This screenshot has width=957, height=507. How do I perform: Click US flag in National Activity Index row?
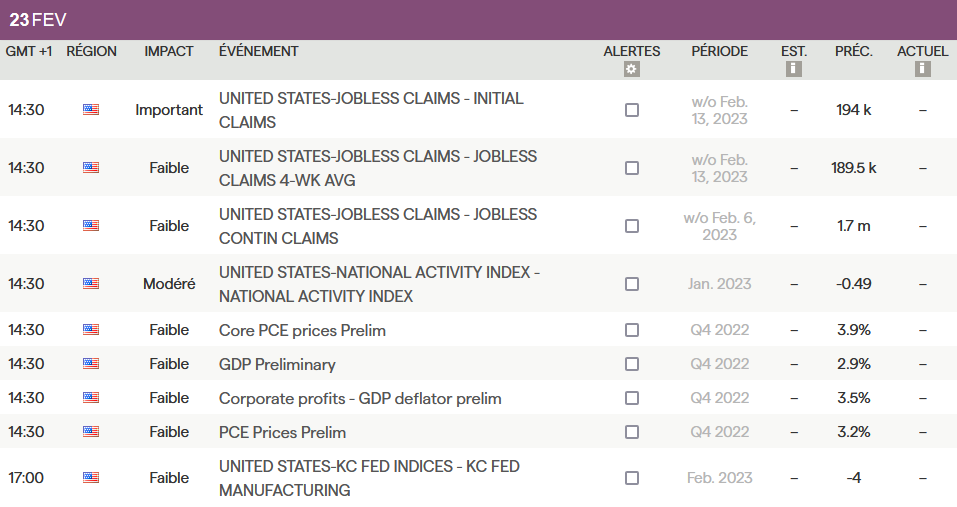pyautogui.click(x=91, y=284)
